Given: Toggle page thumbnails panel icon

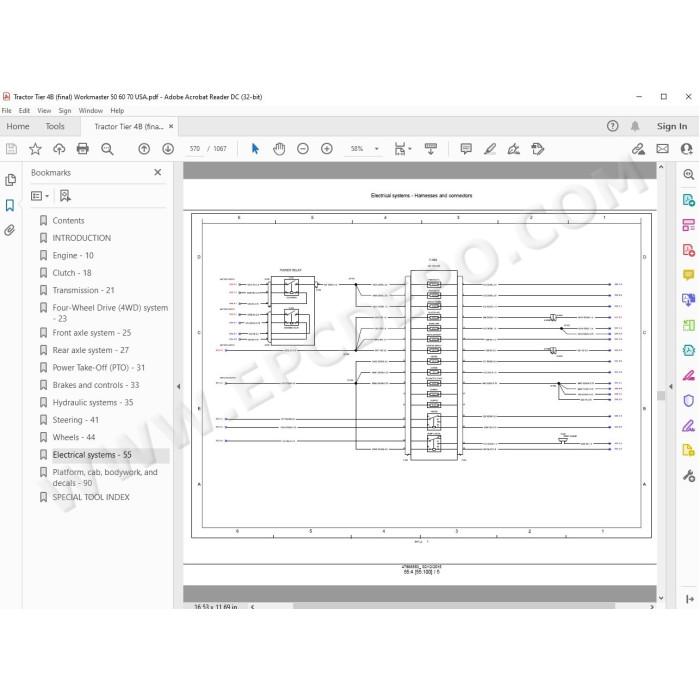Looking at the screenshot, I should click(x=10, y=180).
